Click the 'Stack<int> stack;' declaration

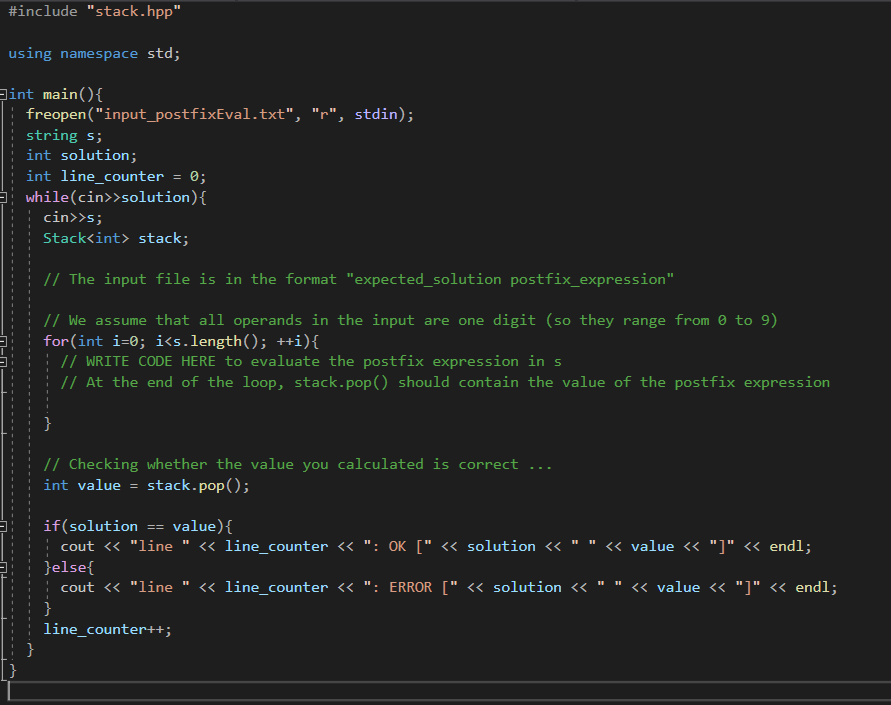(x=116, y=238)
